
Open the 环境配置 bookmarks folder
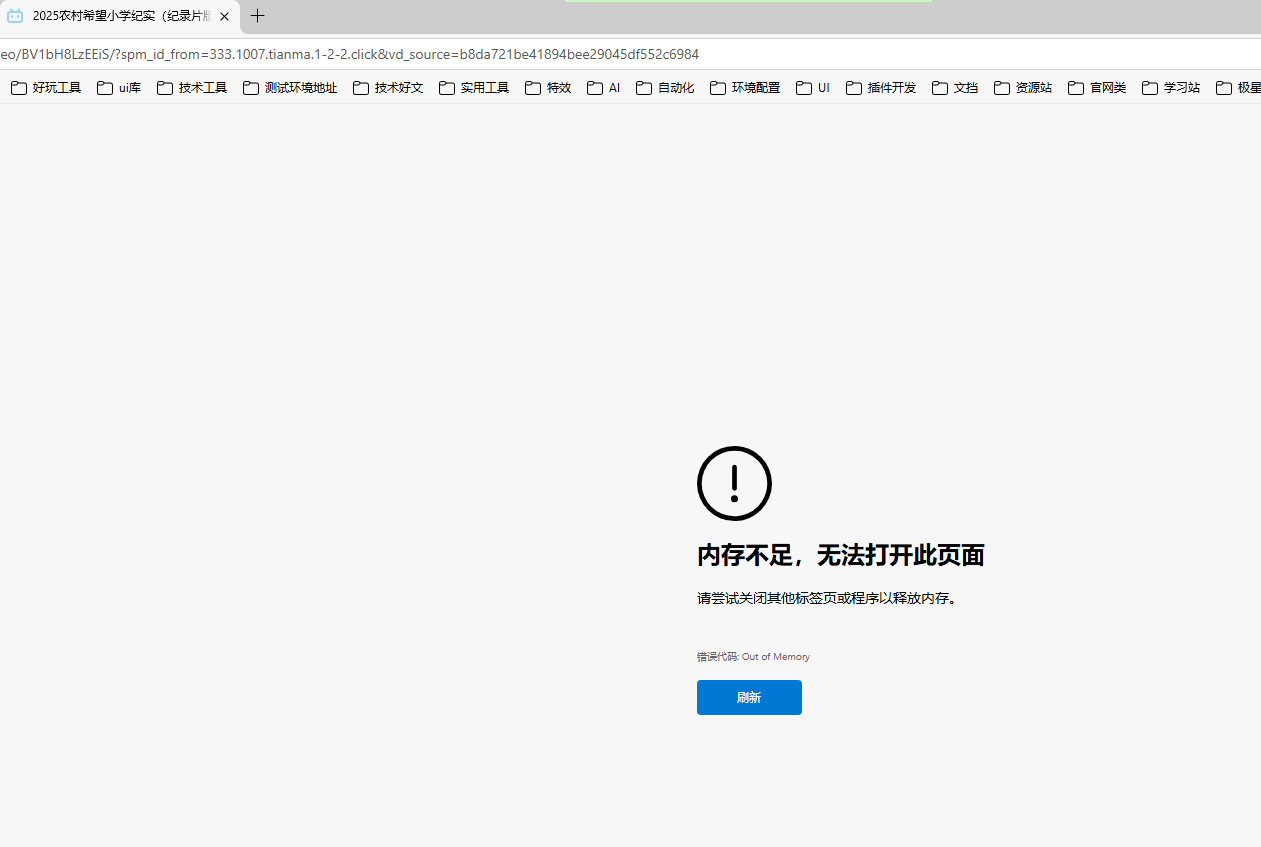(745, 88)
